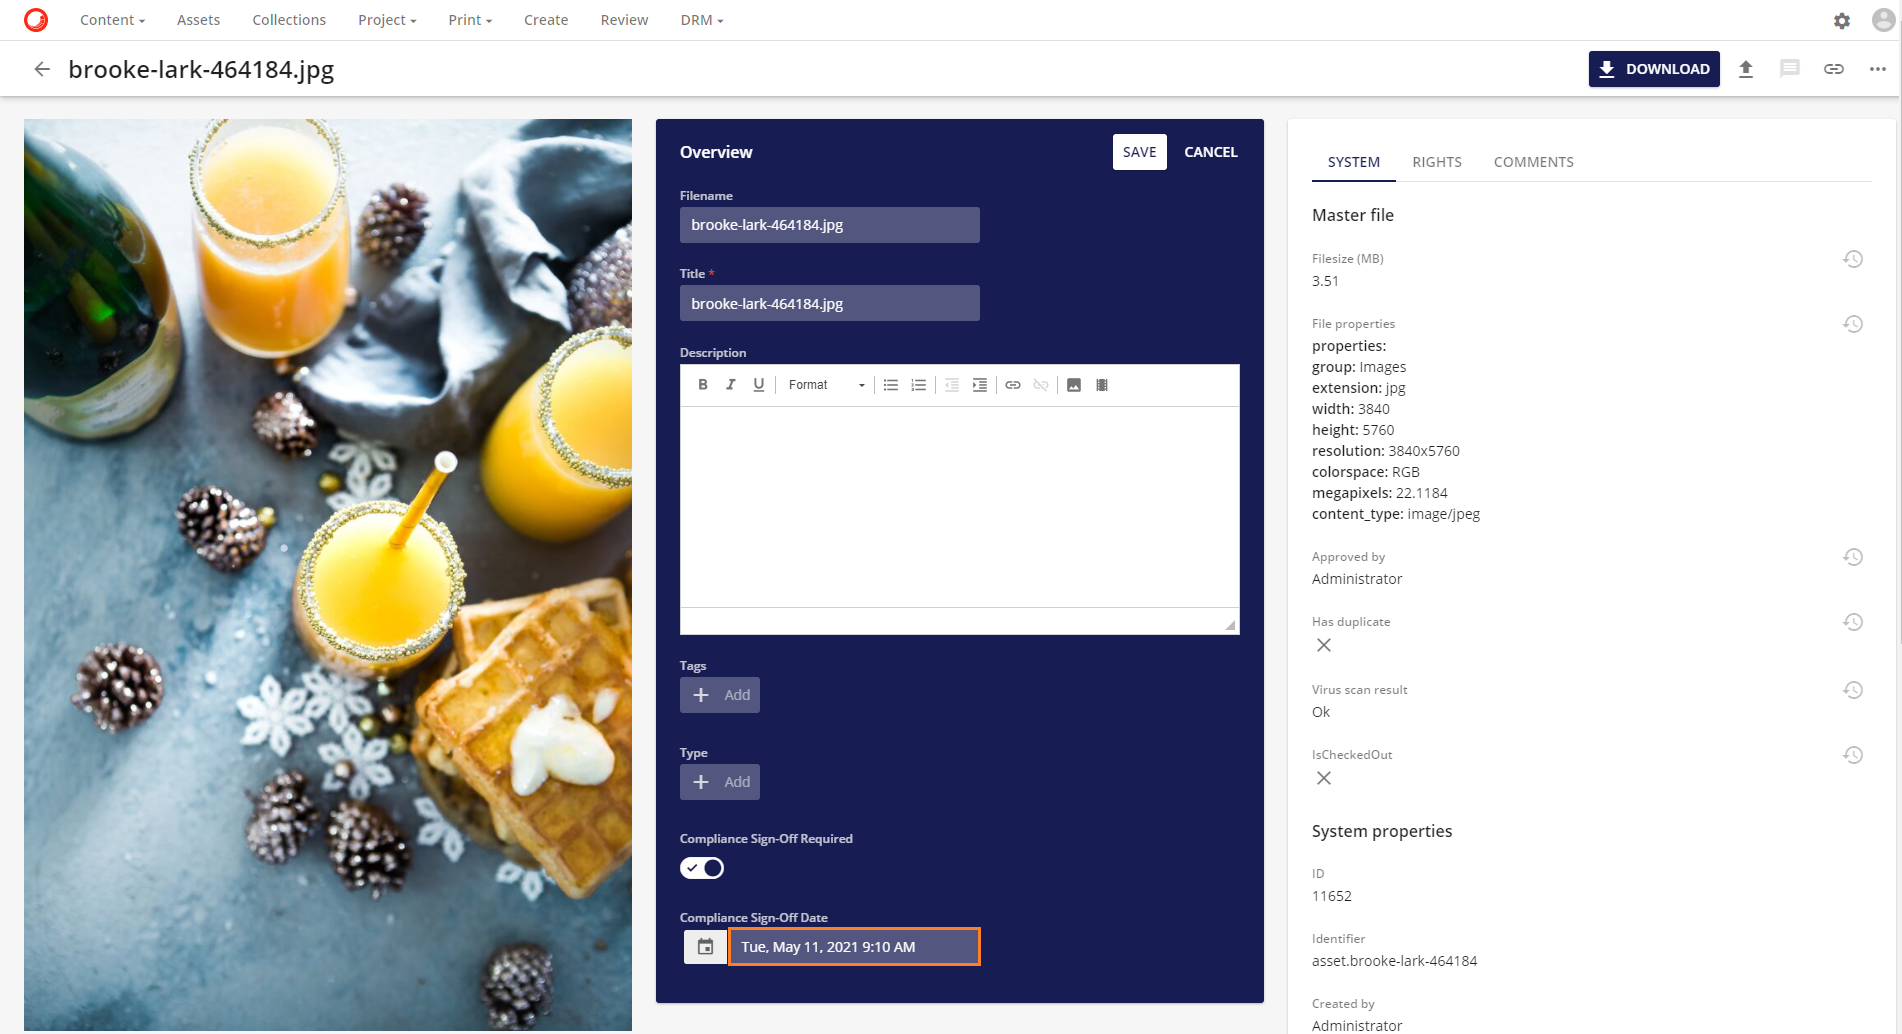The image size is (1902, 1034).
Task: View history for File properties
Action: click(x=1853, y=324)
